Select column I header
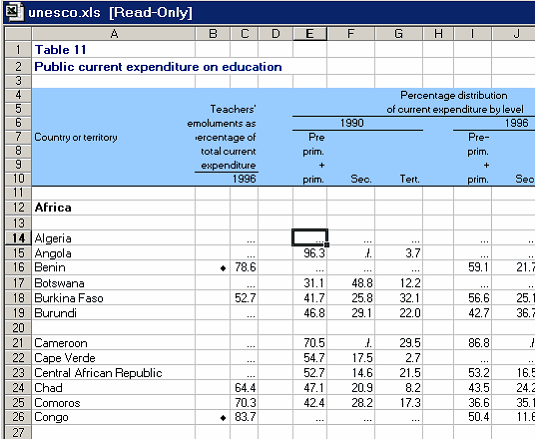Viewport: 535px width, 439px height. pyautogui.click(x=473, y=34)
